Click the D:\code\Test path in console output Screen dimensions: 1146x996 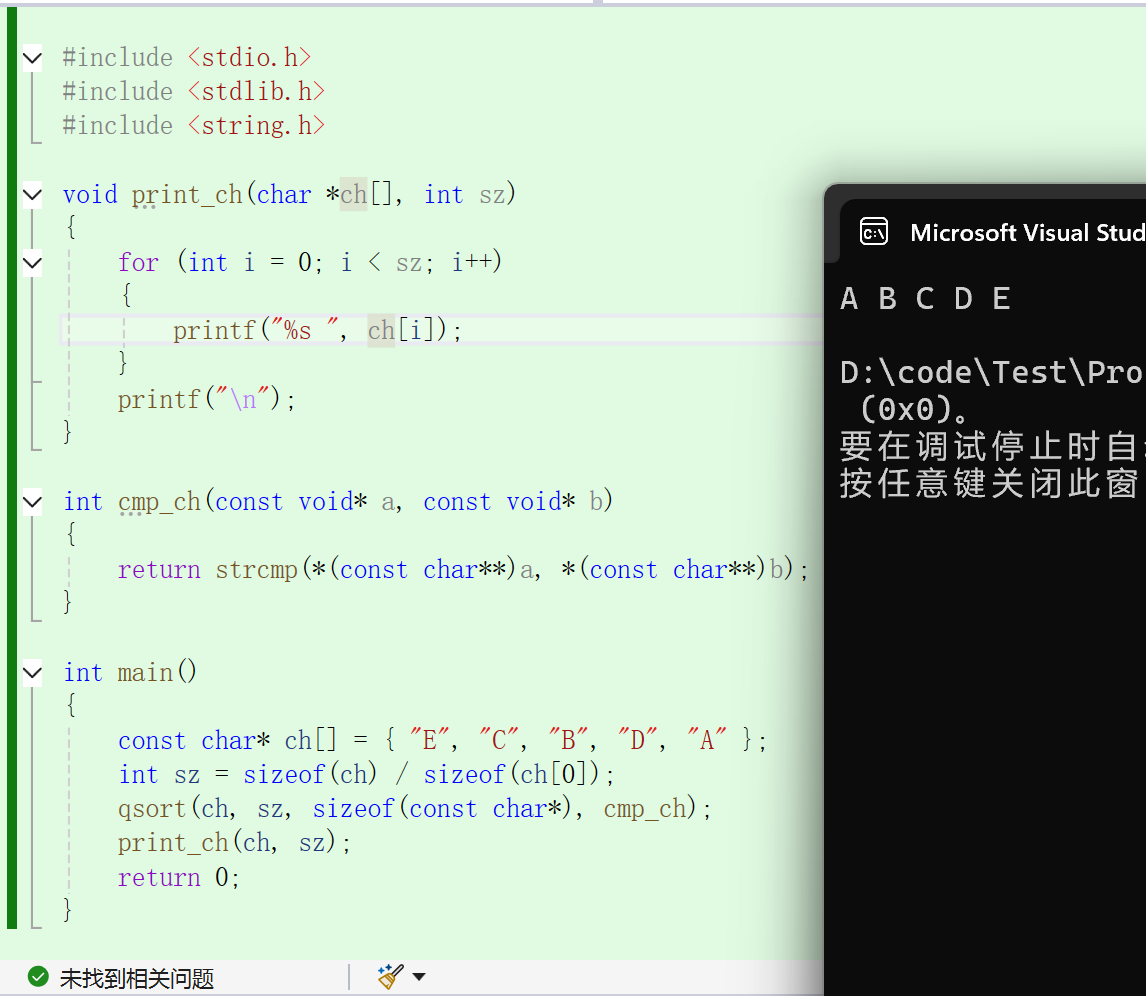990,371
